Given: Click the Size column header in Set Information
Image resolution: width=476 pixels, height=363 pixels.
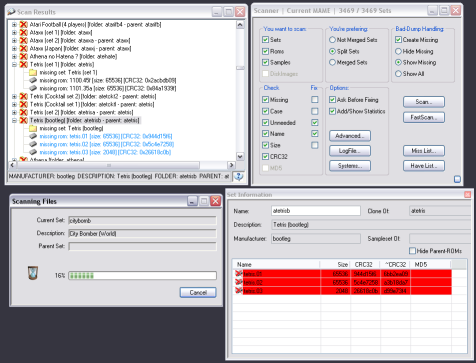Looking at the screenshot, I should click(x=335, y=265).
